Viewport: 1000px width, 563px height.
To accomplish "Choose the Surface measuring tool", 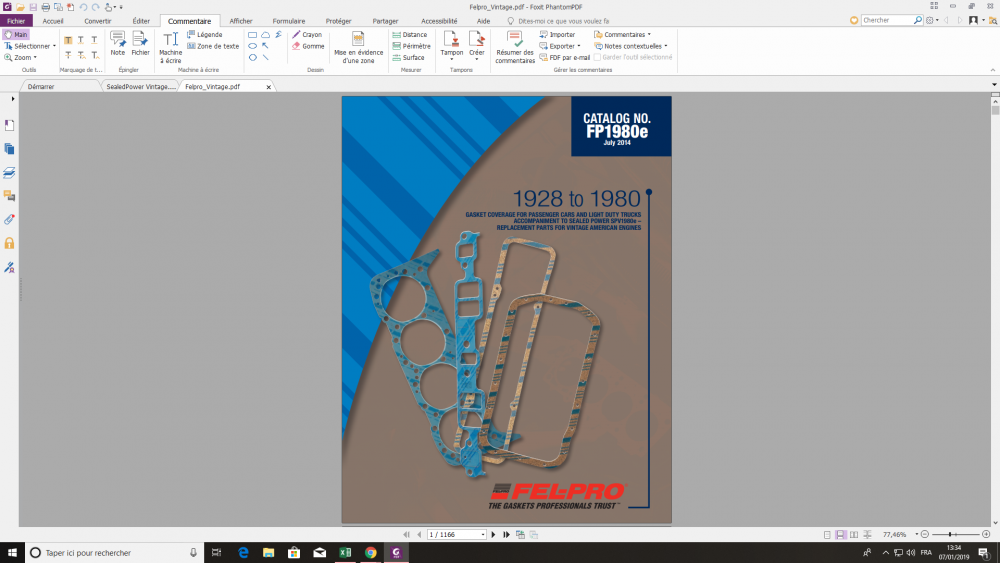I will [408, 57].
